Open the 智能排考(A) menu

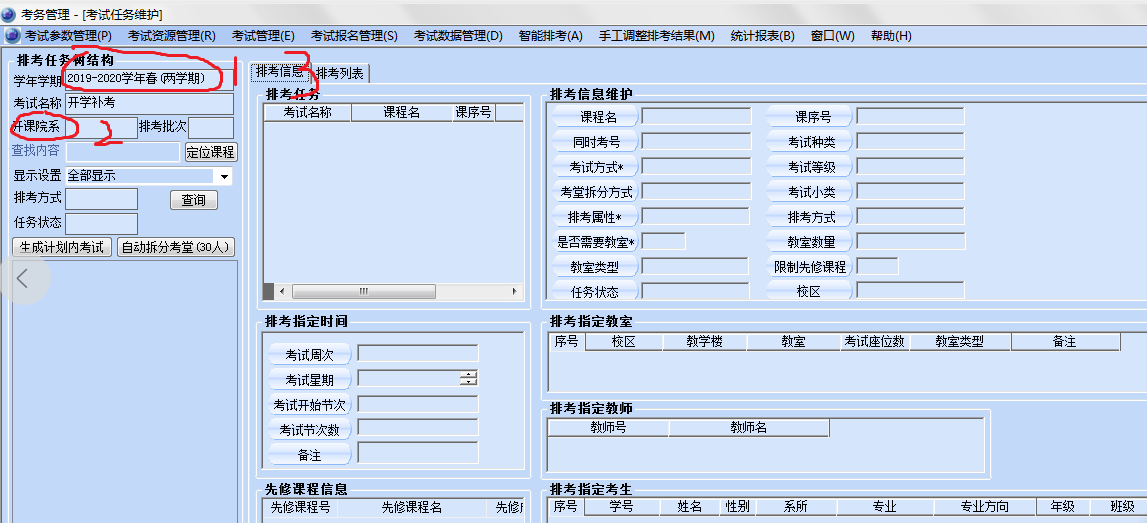click(550, 35)
